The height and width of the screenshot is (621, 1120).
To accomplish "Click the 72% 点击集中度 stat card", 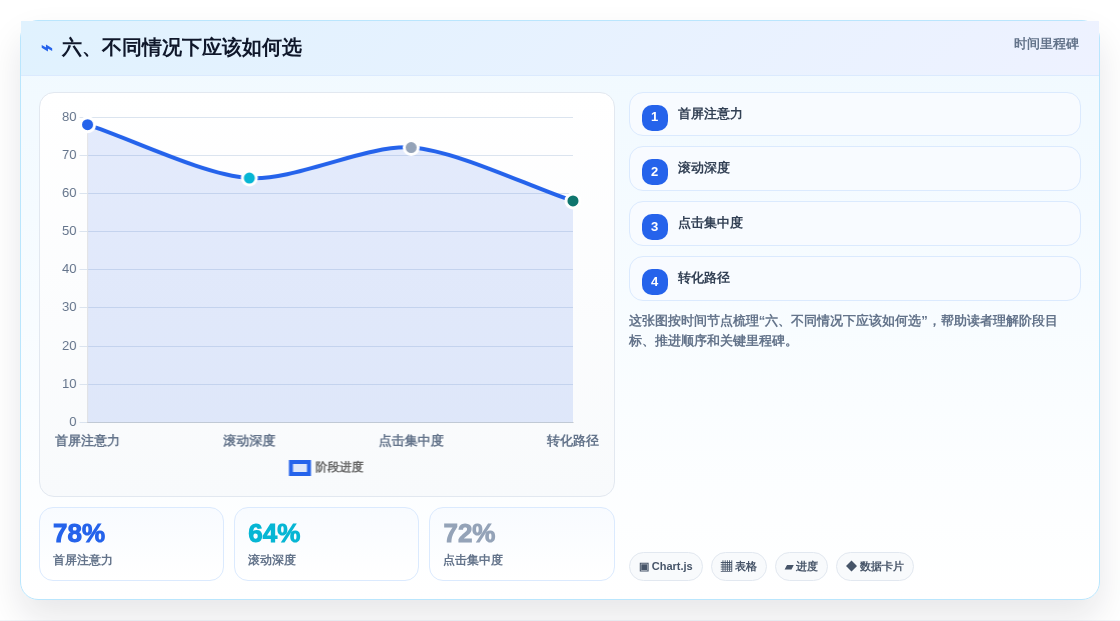I will point(521,544).
